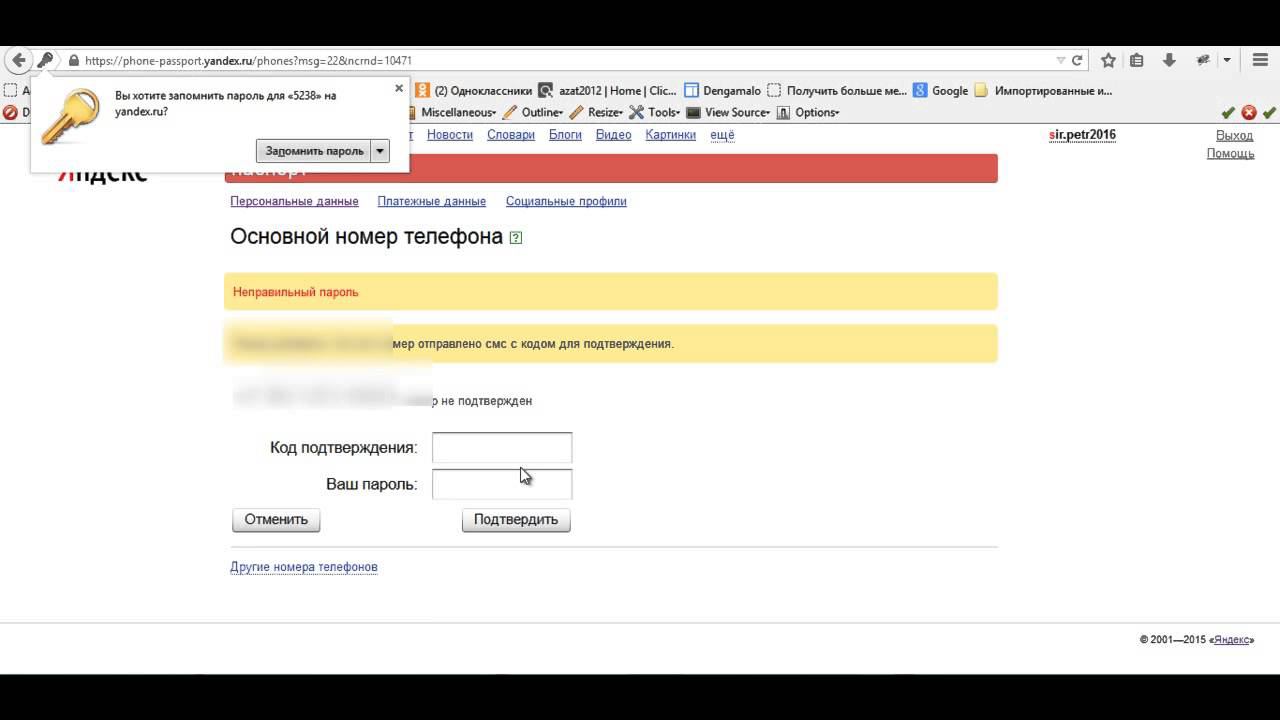The image size is (1280, 720).
Task: Open the Видео link
Action: tap(614, 135)
